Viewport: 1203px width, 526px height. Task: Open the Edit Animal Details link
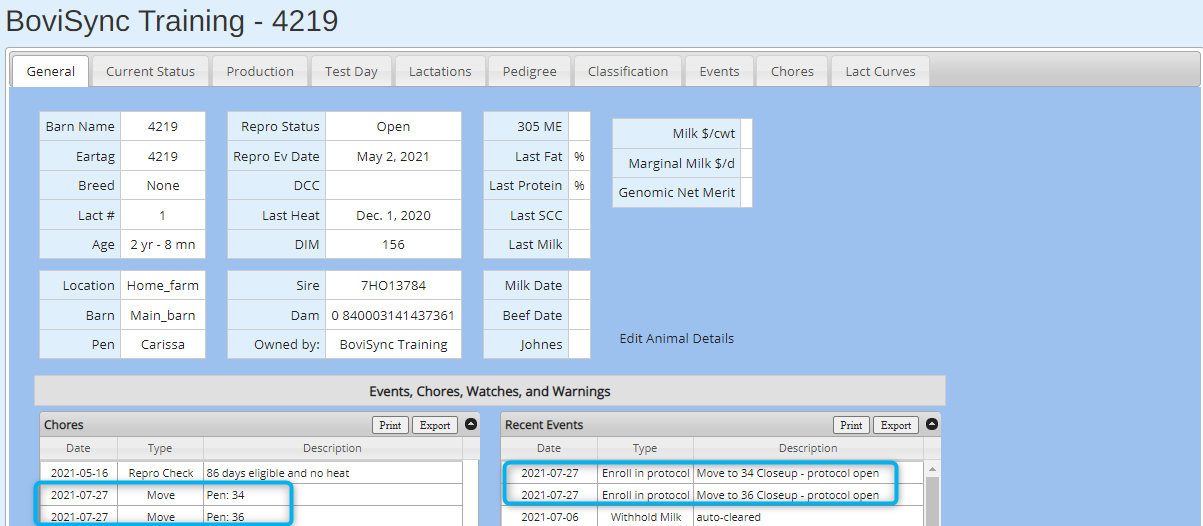click(677, 339)
